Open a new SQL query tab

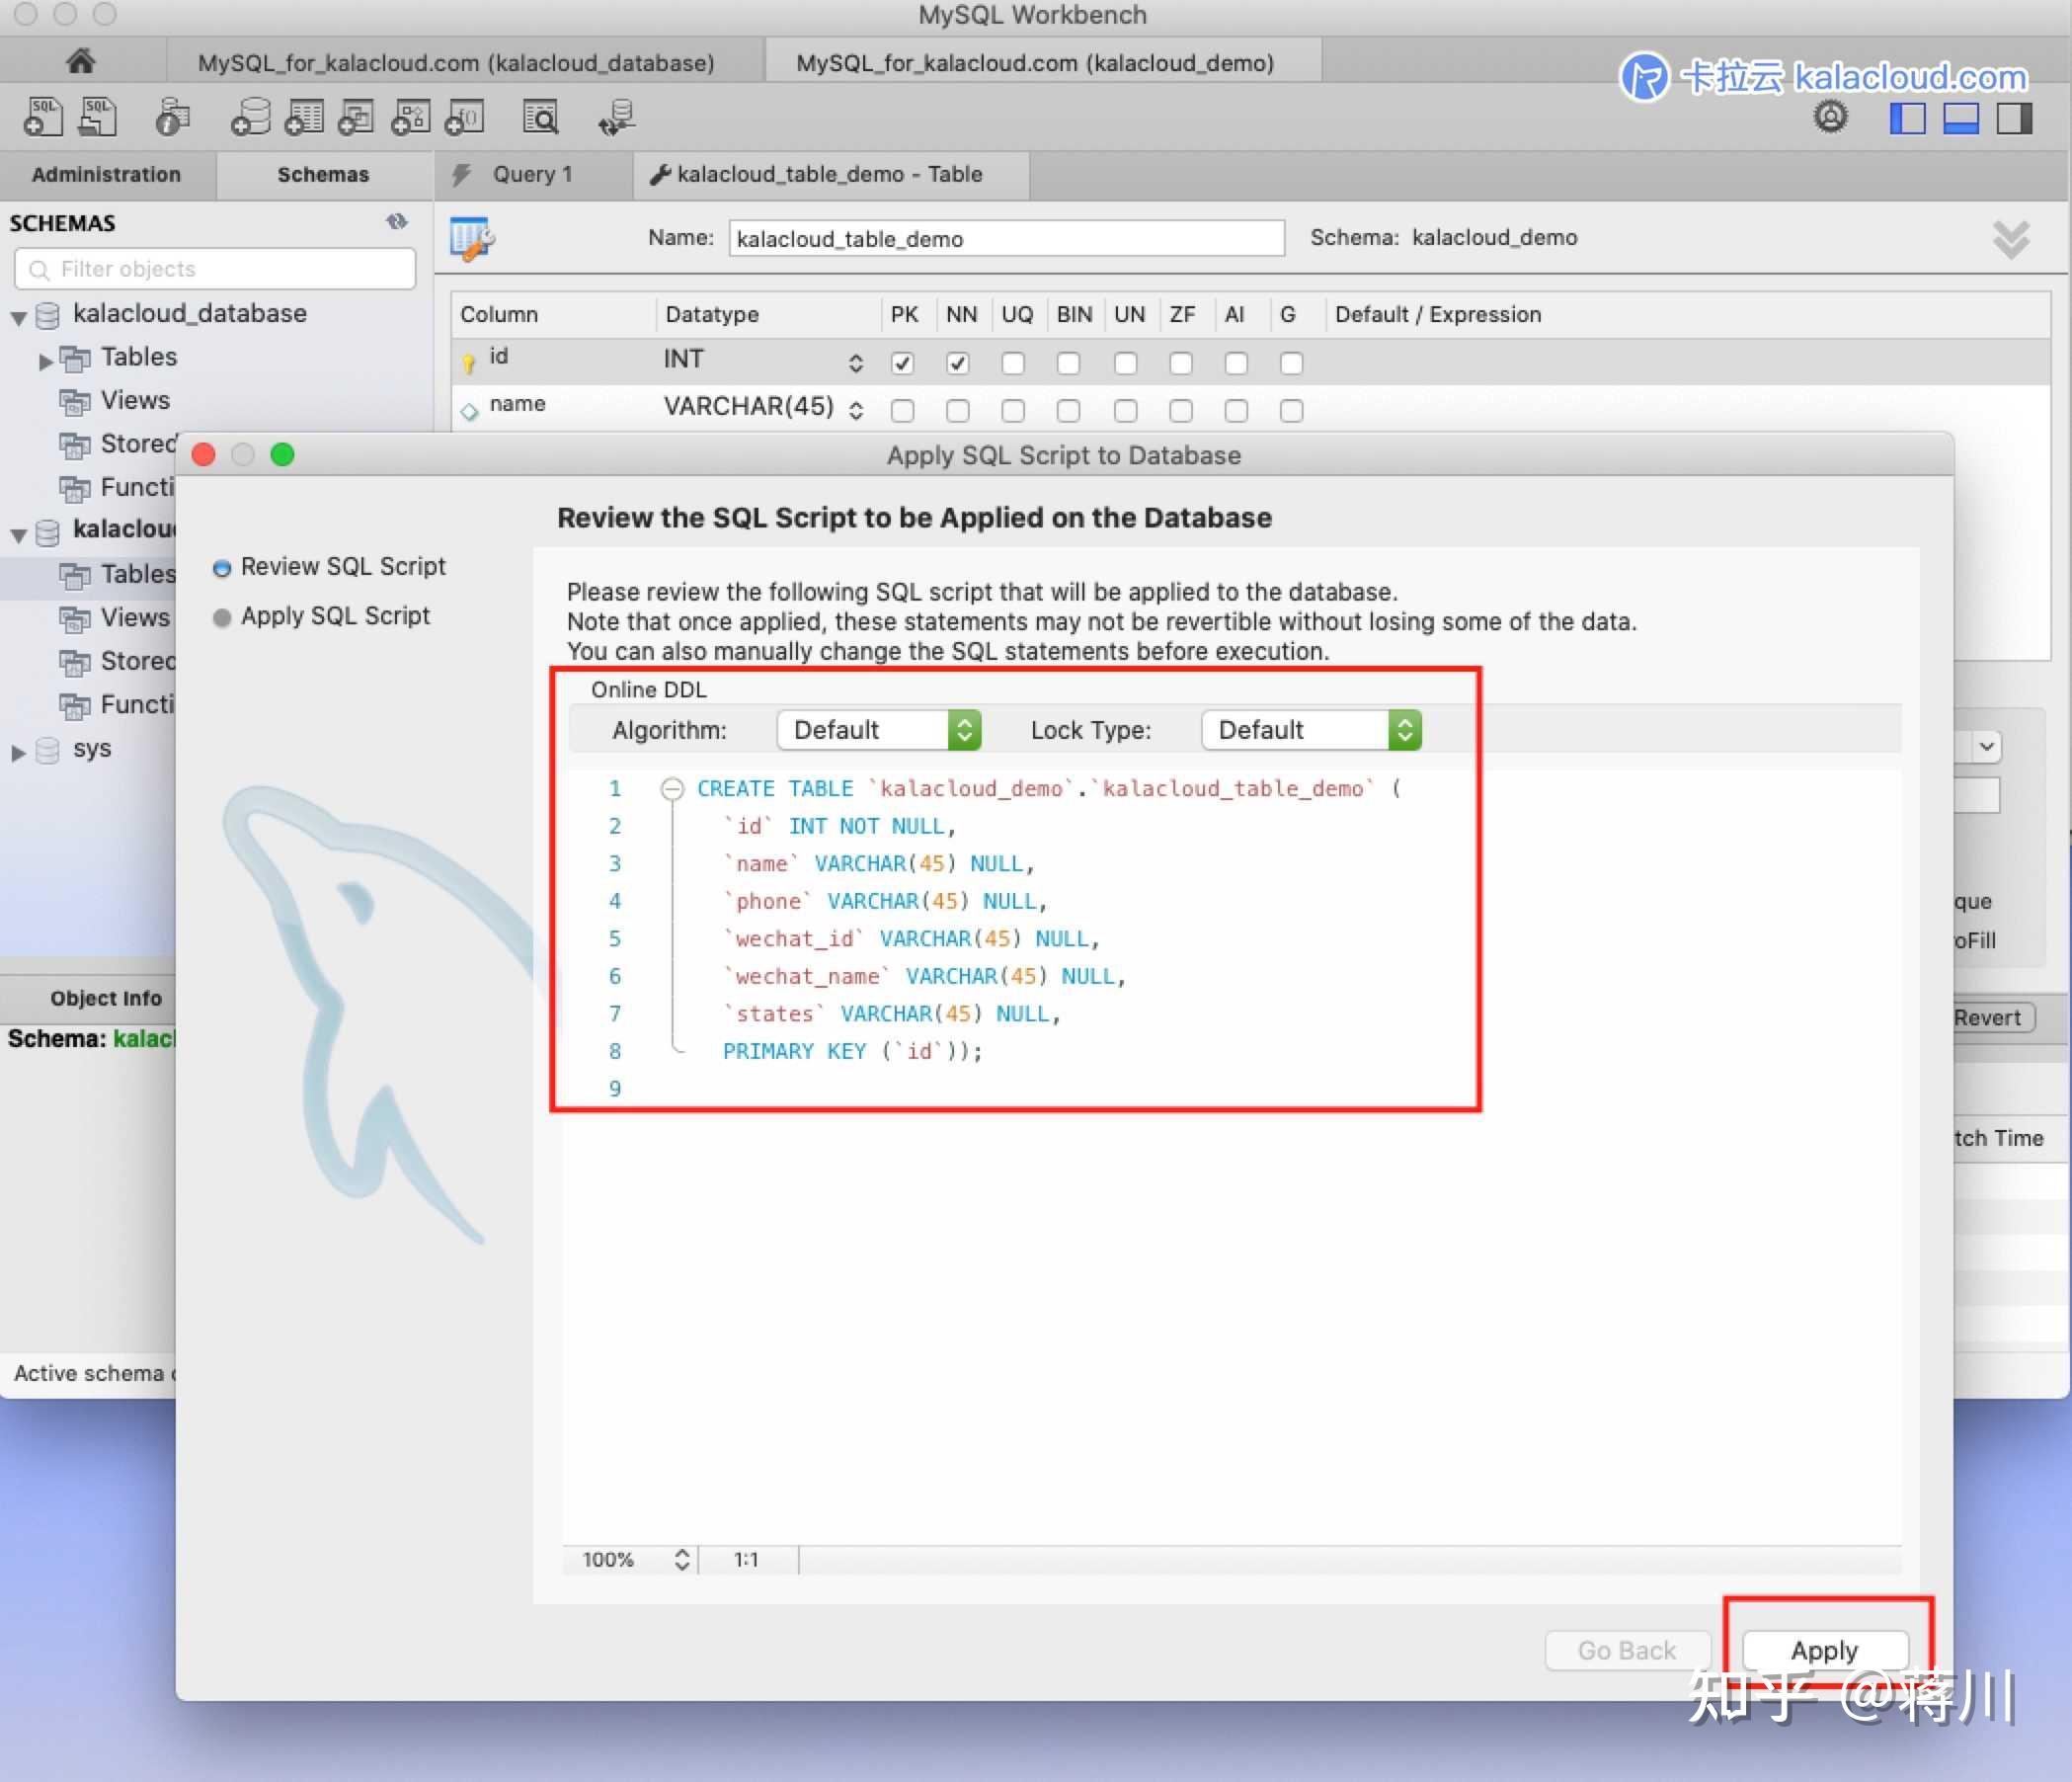(x=42, y=117)
